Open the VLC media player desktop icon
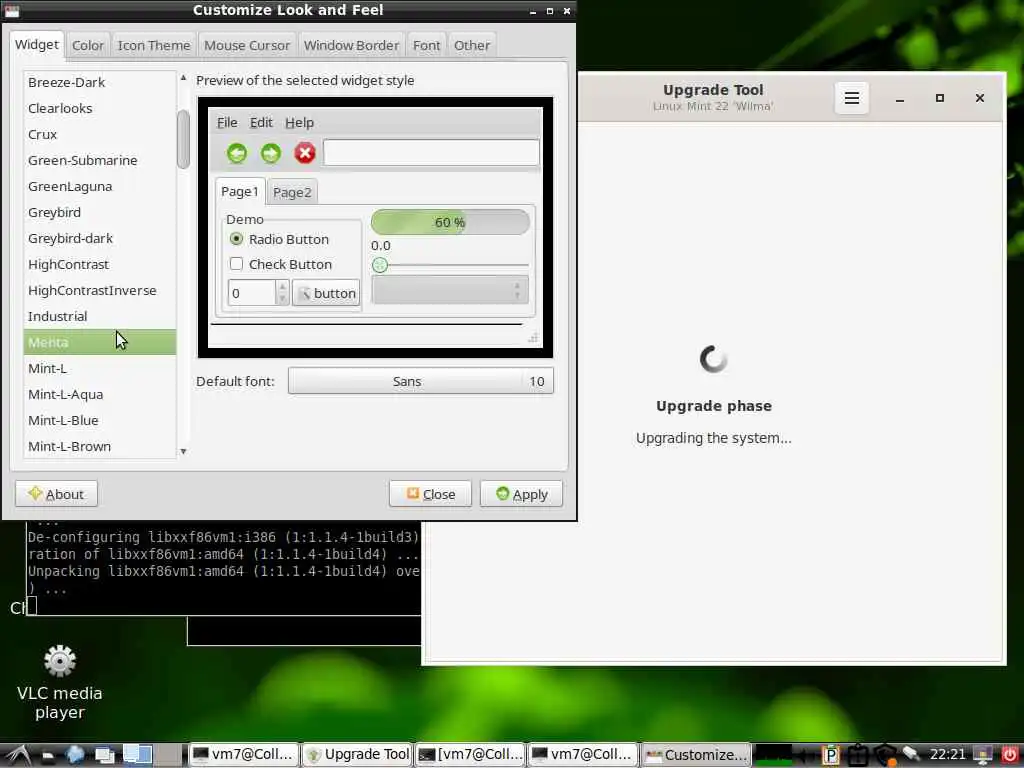 click(59, 682)
